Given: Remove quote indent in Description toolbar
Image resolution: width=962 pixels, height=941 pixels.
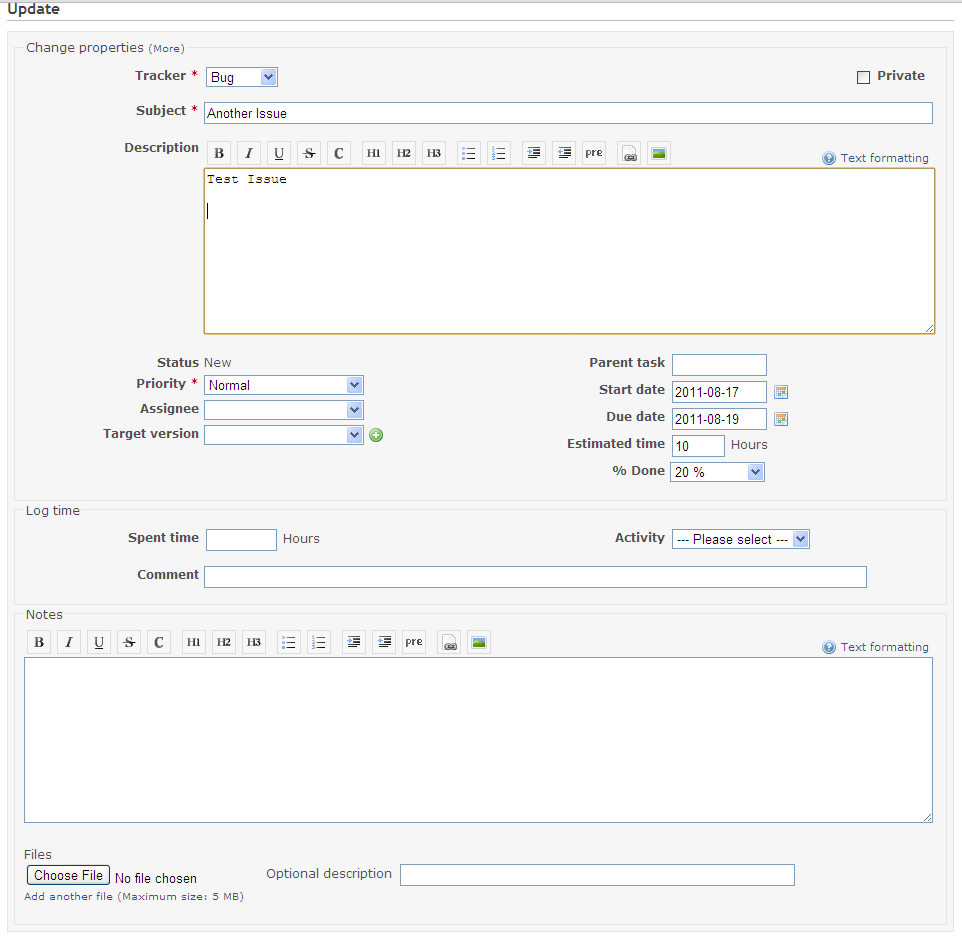Looking at the screenshot, I should [564, 153].
